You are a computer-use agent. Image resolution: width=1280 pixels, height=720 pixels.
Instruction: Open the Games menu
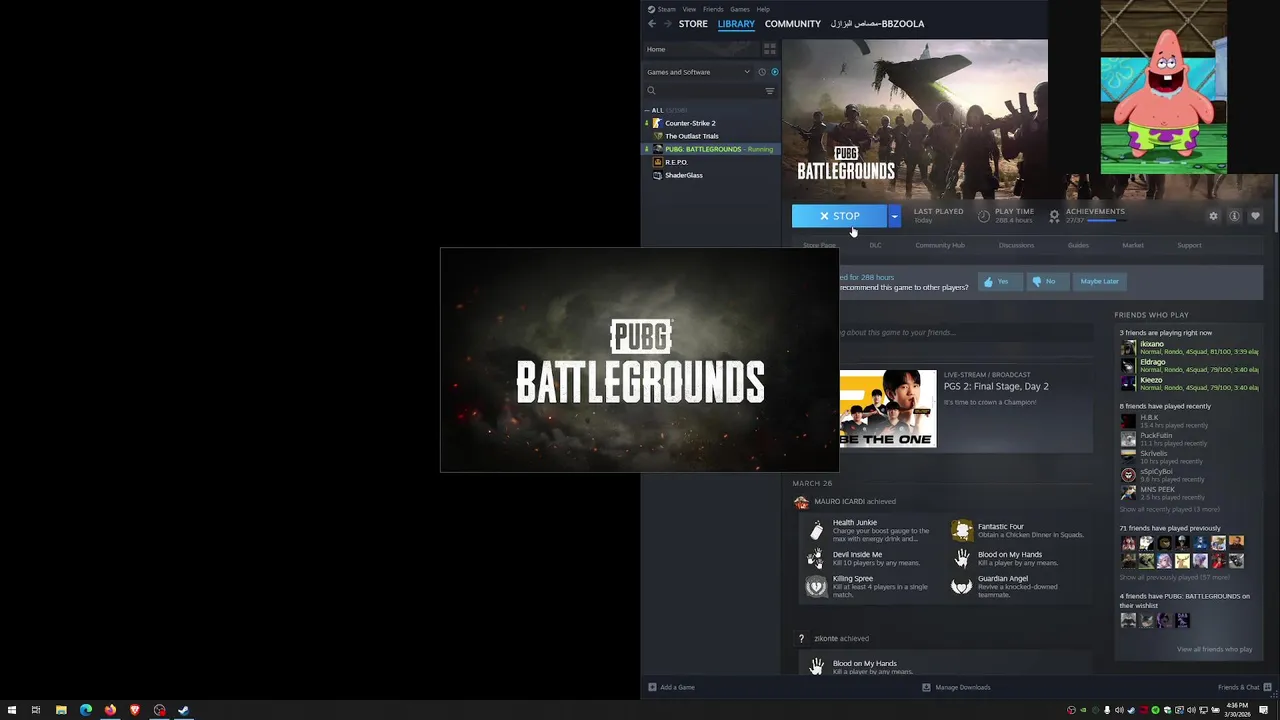pyautogui.click(x=740, y=9)
